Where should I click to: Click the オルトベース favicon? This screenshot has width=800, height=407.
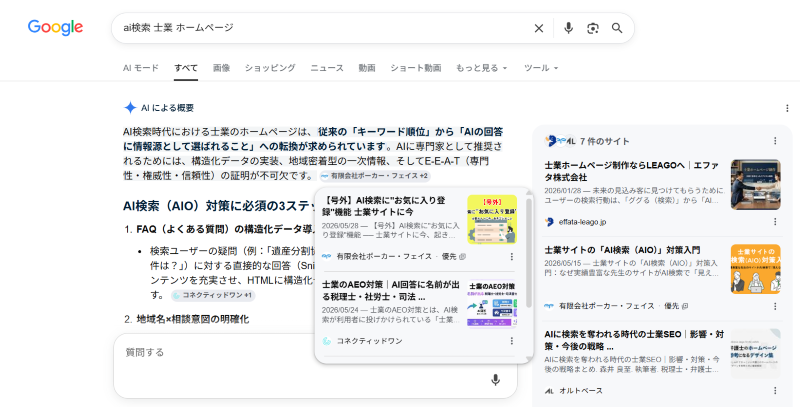tap(549, 391)
